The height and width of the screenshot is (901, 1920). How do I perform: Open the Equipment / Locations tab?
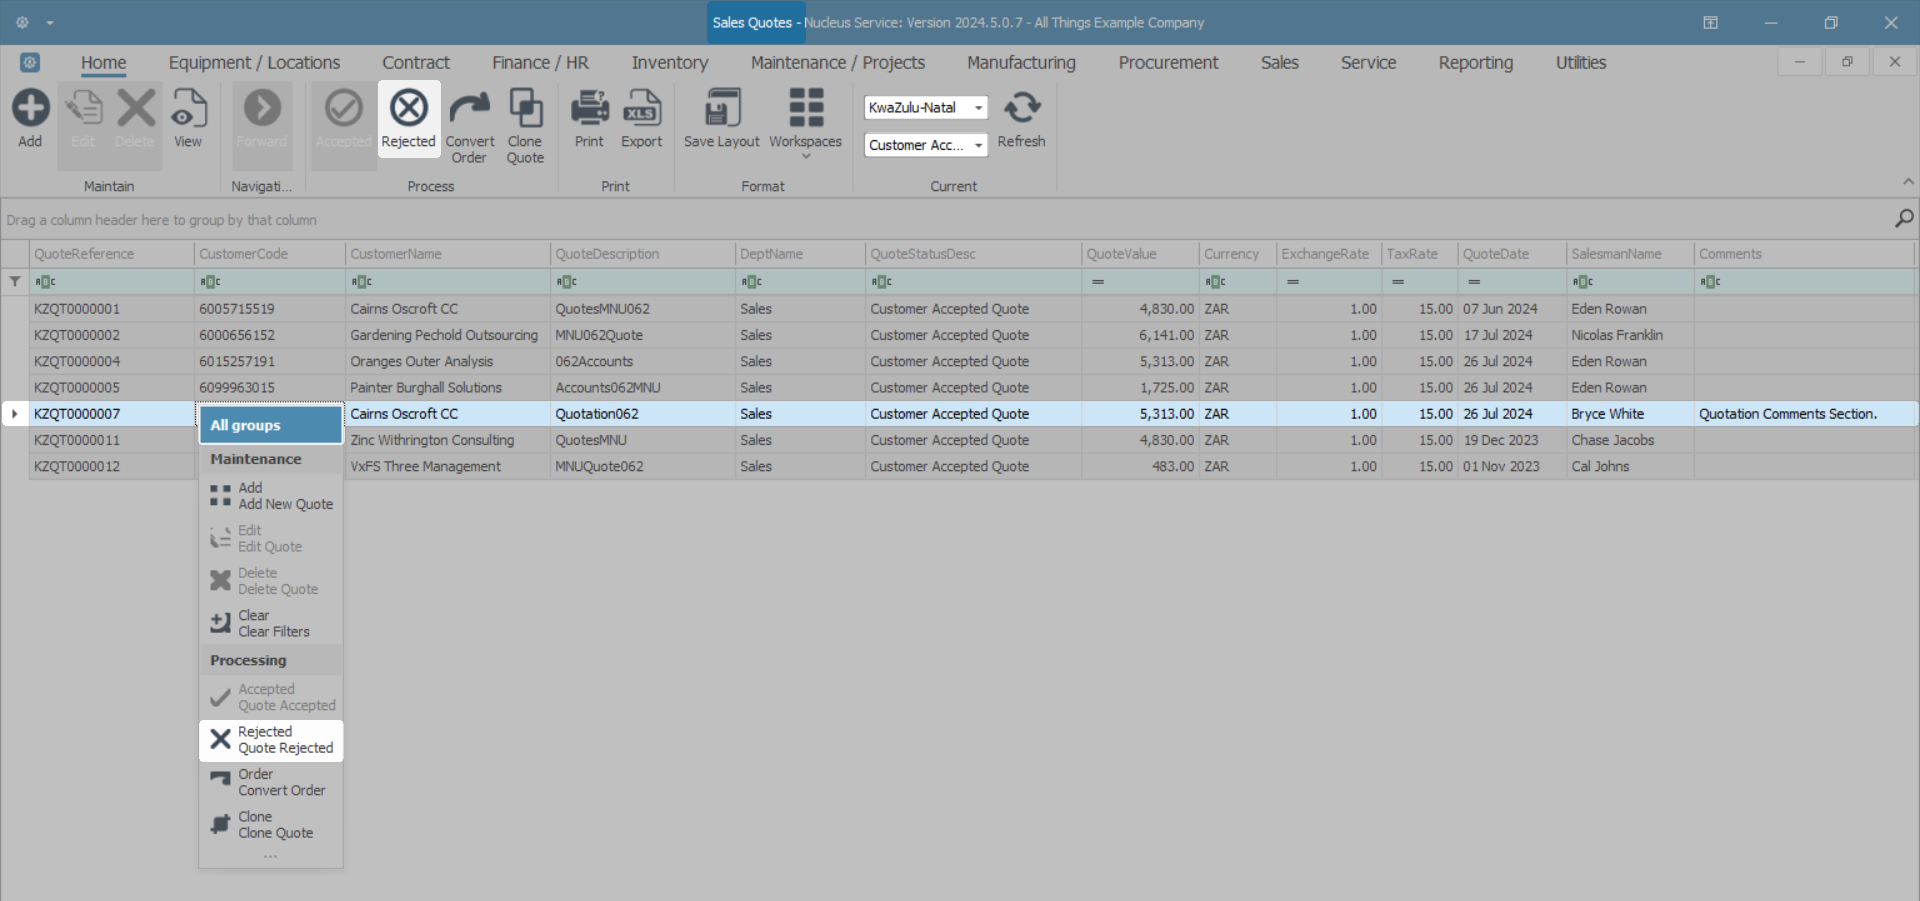(x=254, y=63)
